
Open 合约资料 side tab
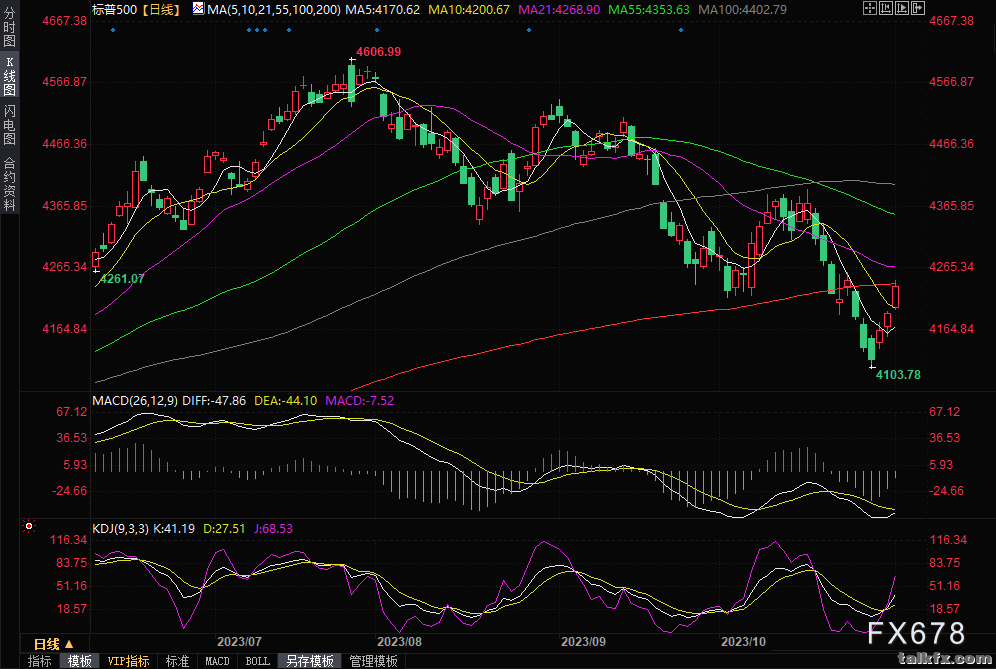click(x=10, y=183)
